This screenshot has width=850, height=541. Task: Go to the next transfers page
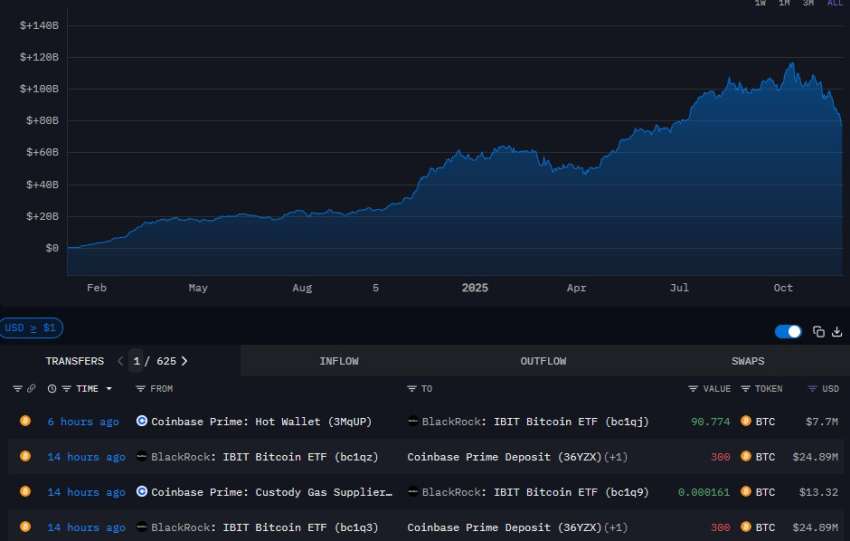pyautogui.click(x=184, y=361)
